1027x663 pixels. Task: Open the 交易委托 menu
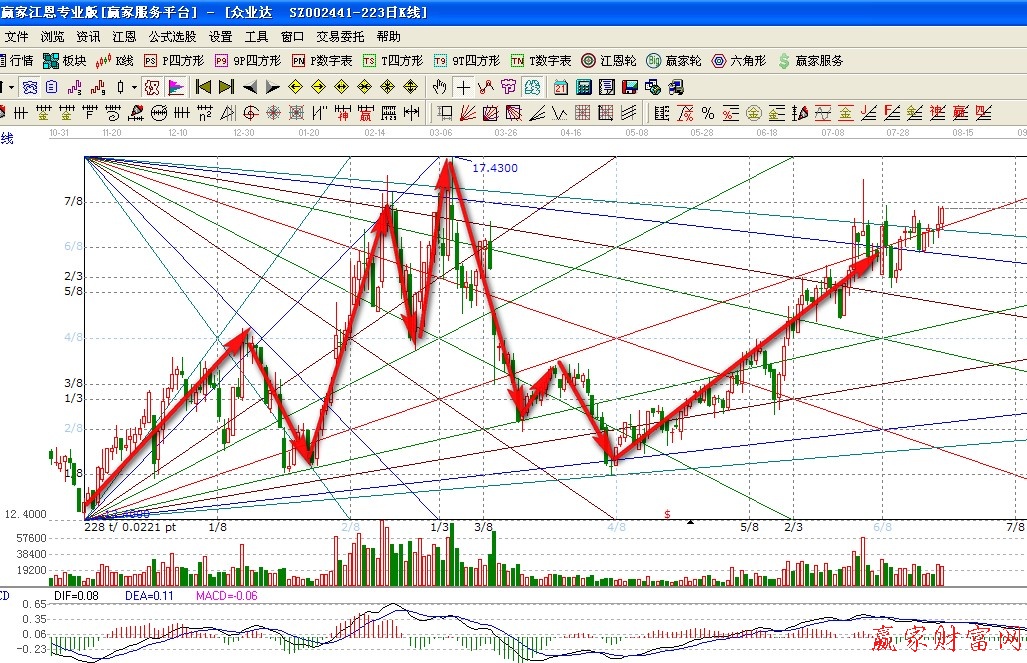340,36
